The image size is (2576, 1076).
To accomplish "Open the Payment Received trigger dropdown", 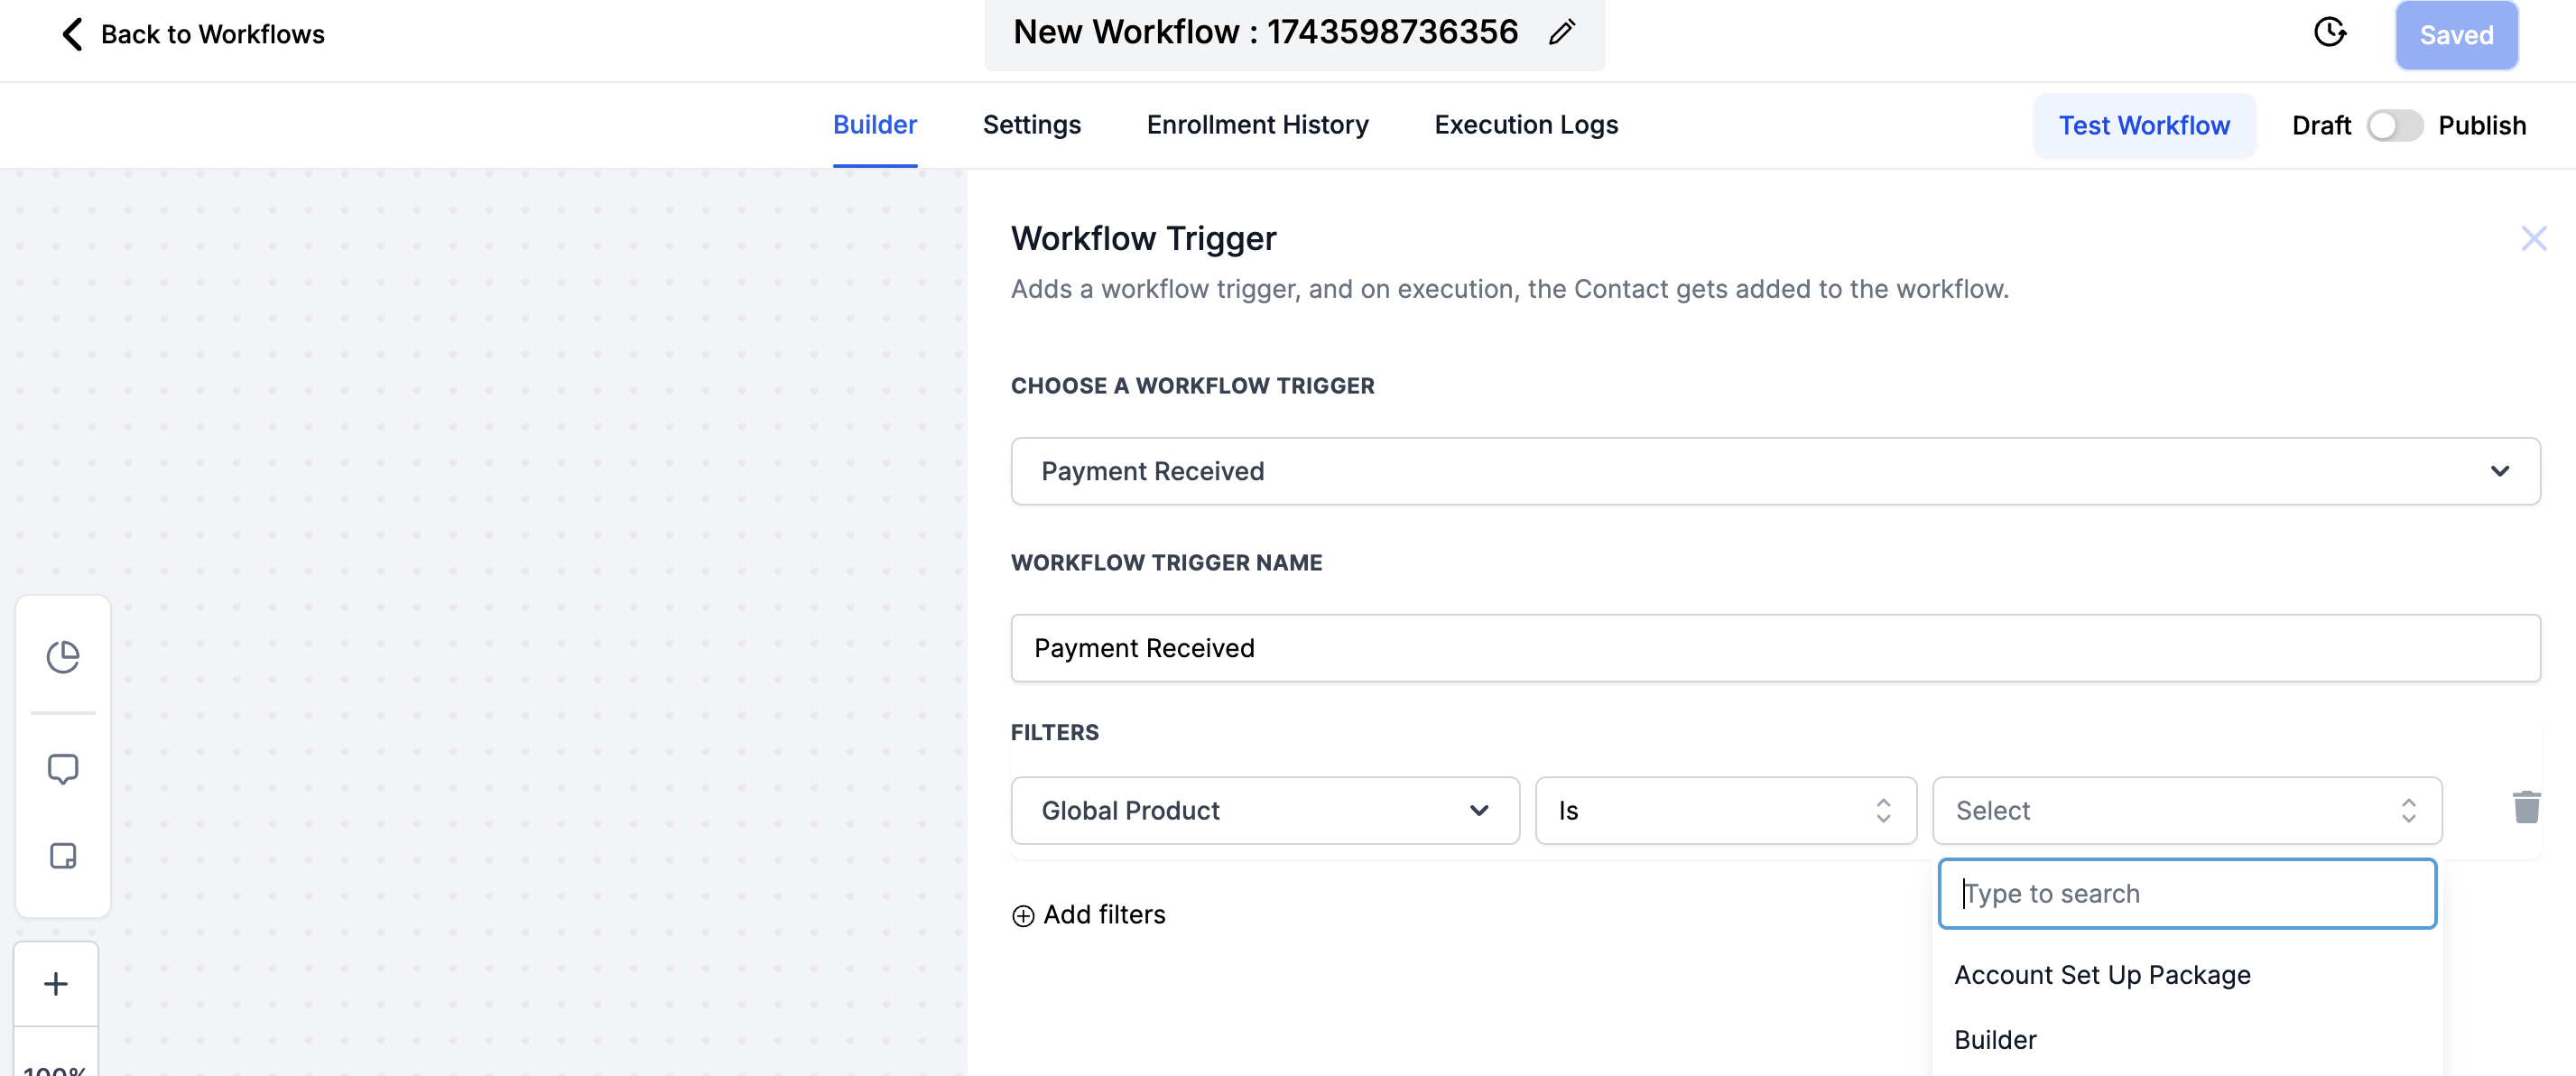I will [x=1775, y=471].
